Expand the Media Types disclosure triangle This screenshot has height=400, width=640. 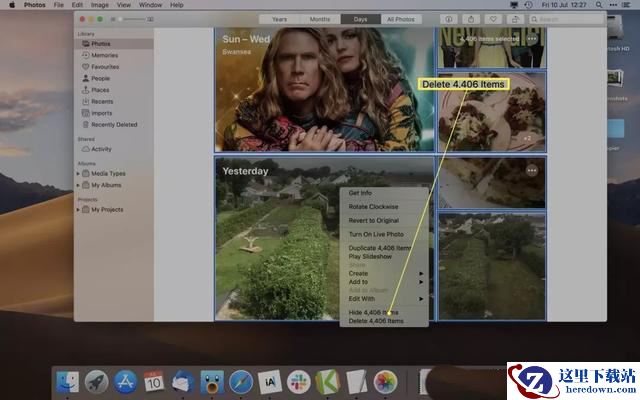(78, 173)
